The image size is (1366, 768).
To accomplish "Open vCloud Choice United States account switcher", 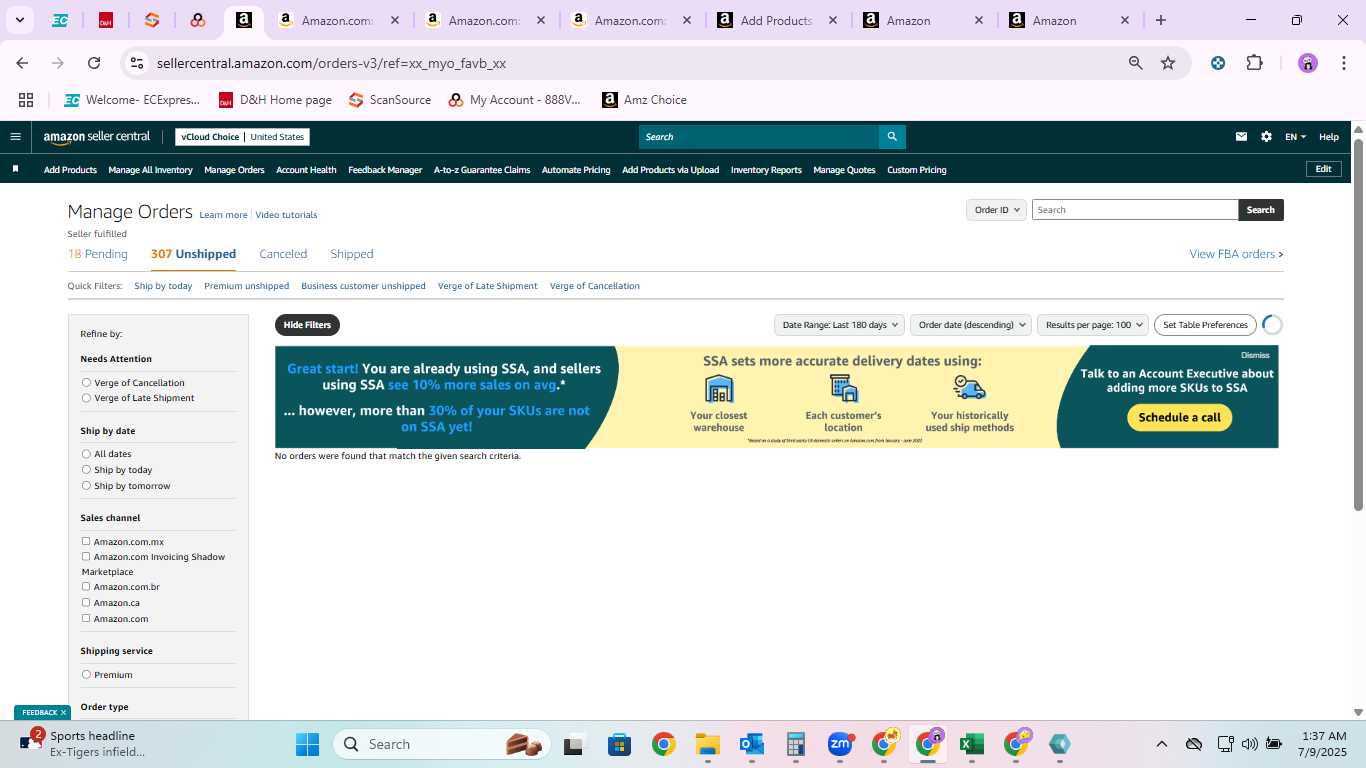I will (x=242, y=137).
